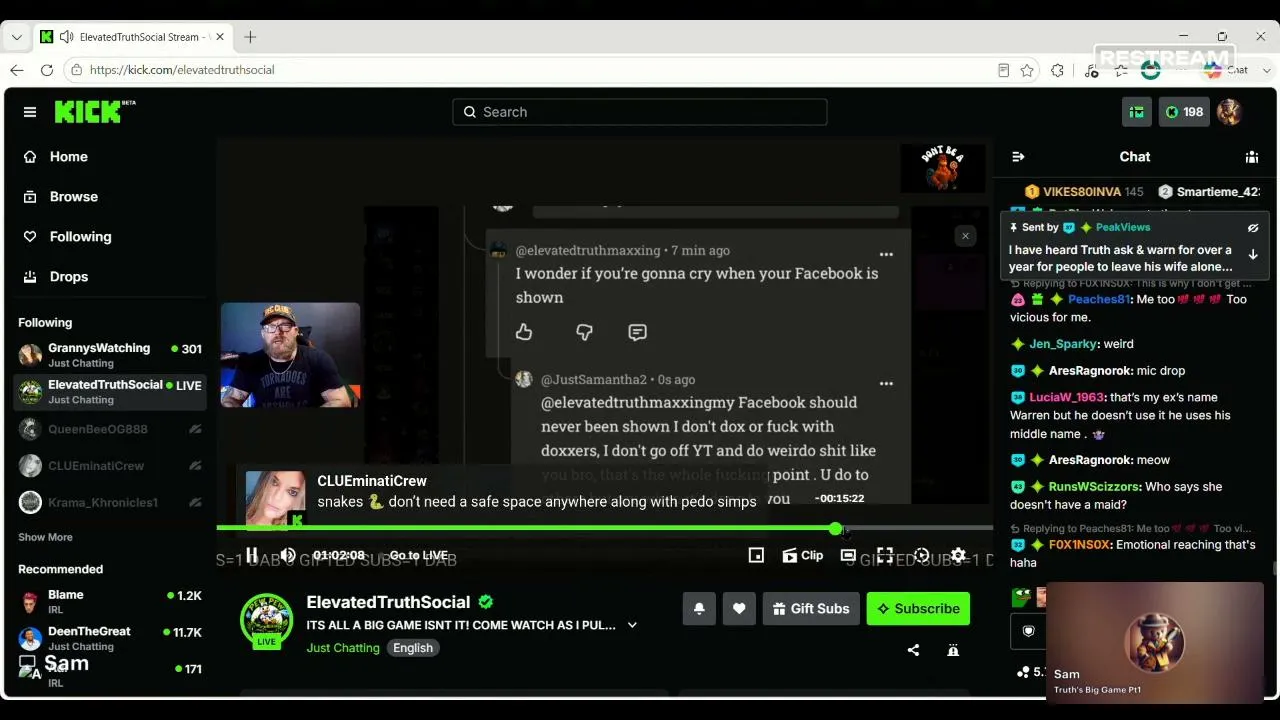Hide the pinned chat message
This screenshot has width=1280, height=720.
[x=1253, y=228]
